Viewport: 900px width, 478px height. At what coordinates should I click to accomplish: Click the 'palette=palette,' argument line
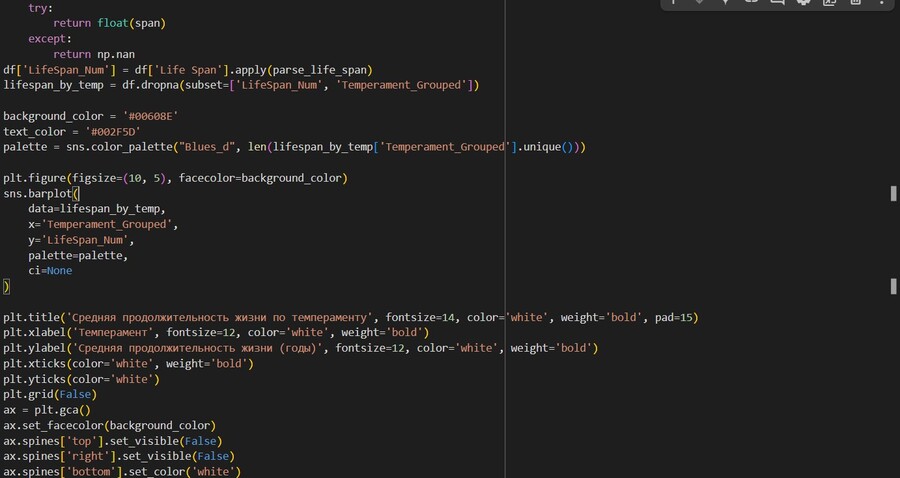(78, 256)
